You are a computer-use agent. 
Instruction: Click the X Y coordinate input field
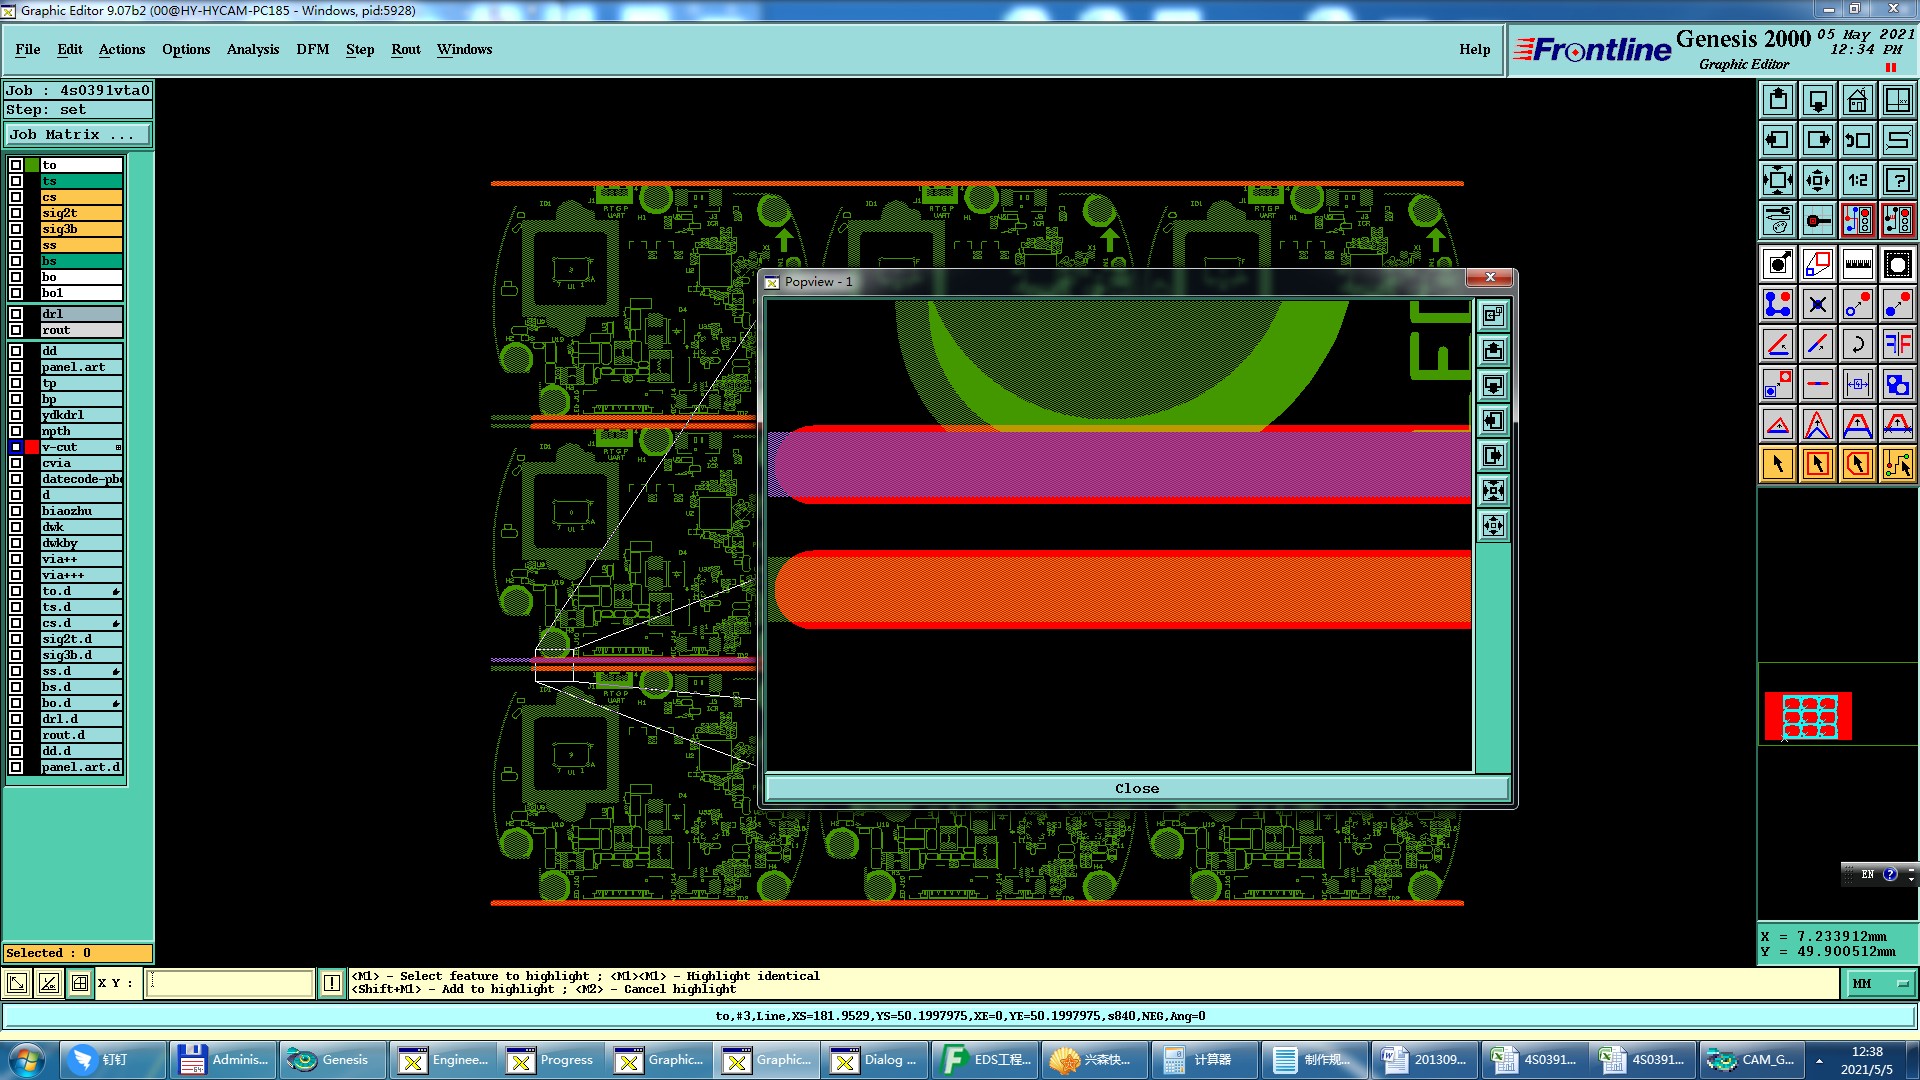(x=230, y=984)
